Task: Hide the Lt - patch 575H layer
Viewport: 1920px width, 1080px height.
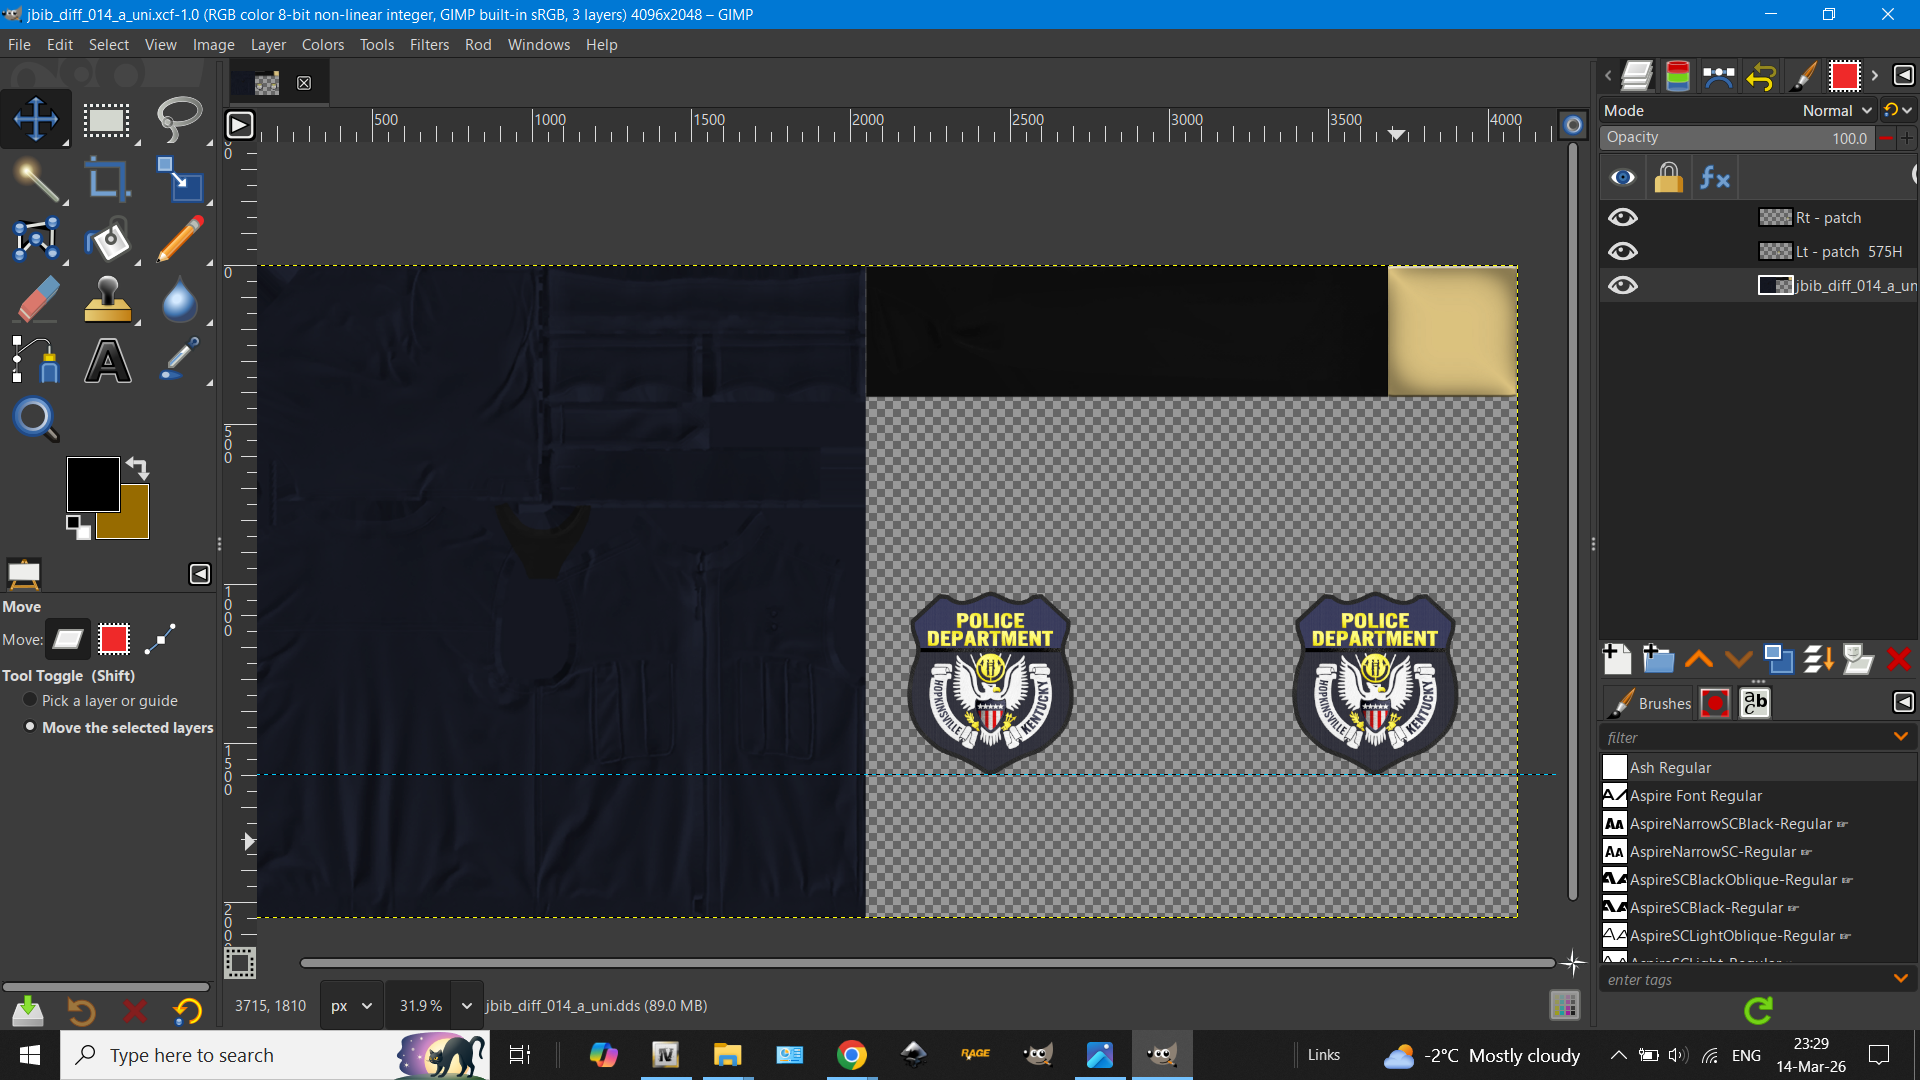Action: (x=1623, y=251)
